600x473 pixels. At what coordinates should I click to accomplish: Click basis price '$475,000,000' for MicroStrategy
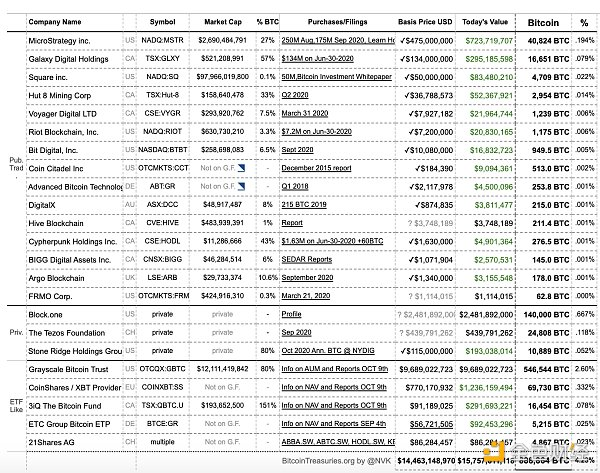point(427,41)
